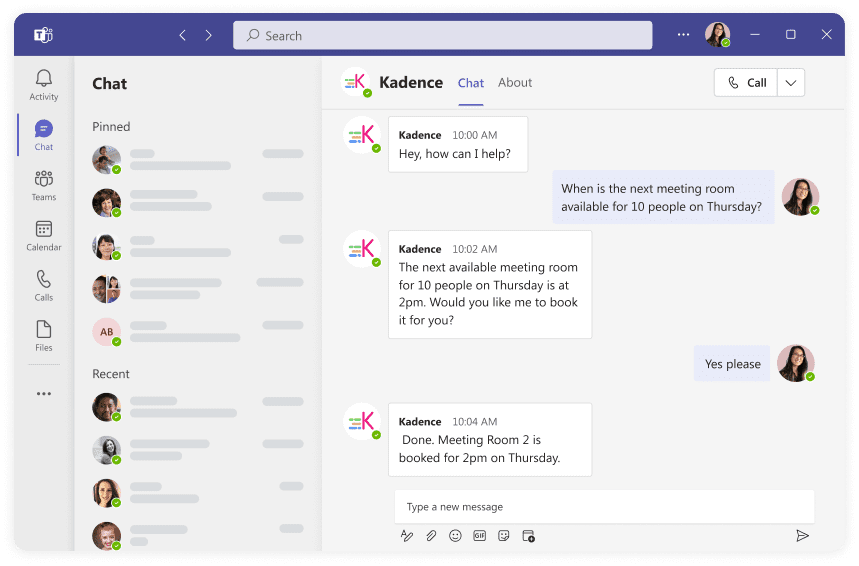
Task: Minimize the Teams window
Action: pos(755,35)
